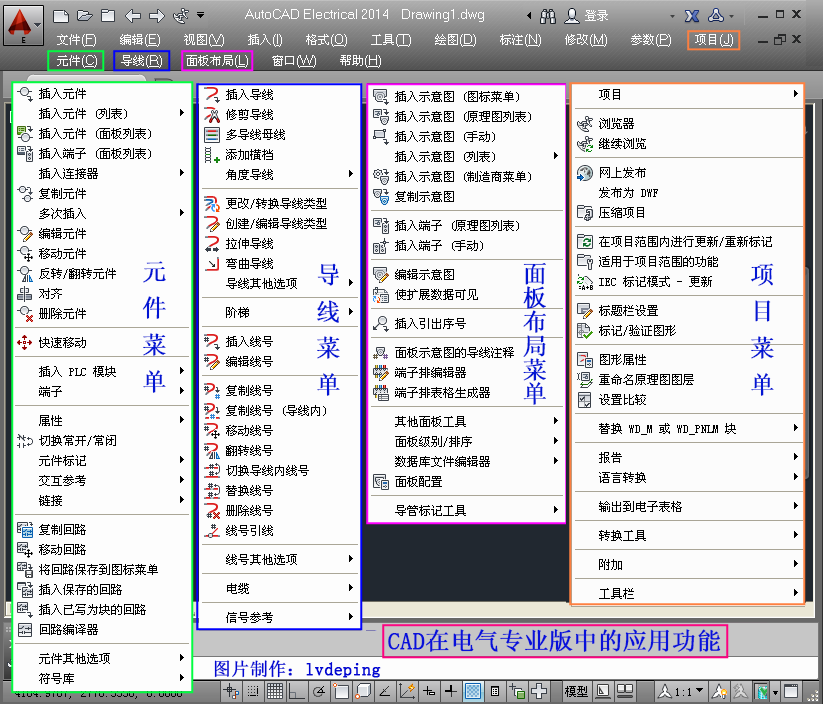The image size is (823, 704).
Task: Toggle grid display in status bar
Action: 275,691
